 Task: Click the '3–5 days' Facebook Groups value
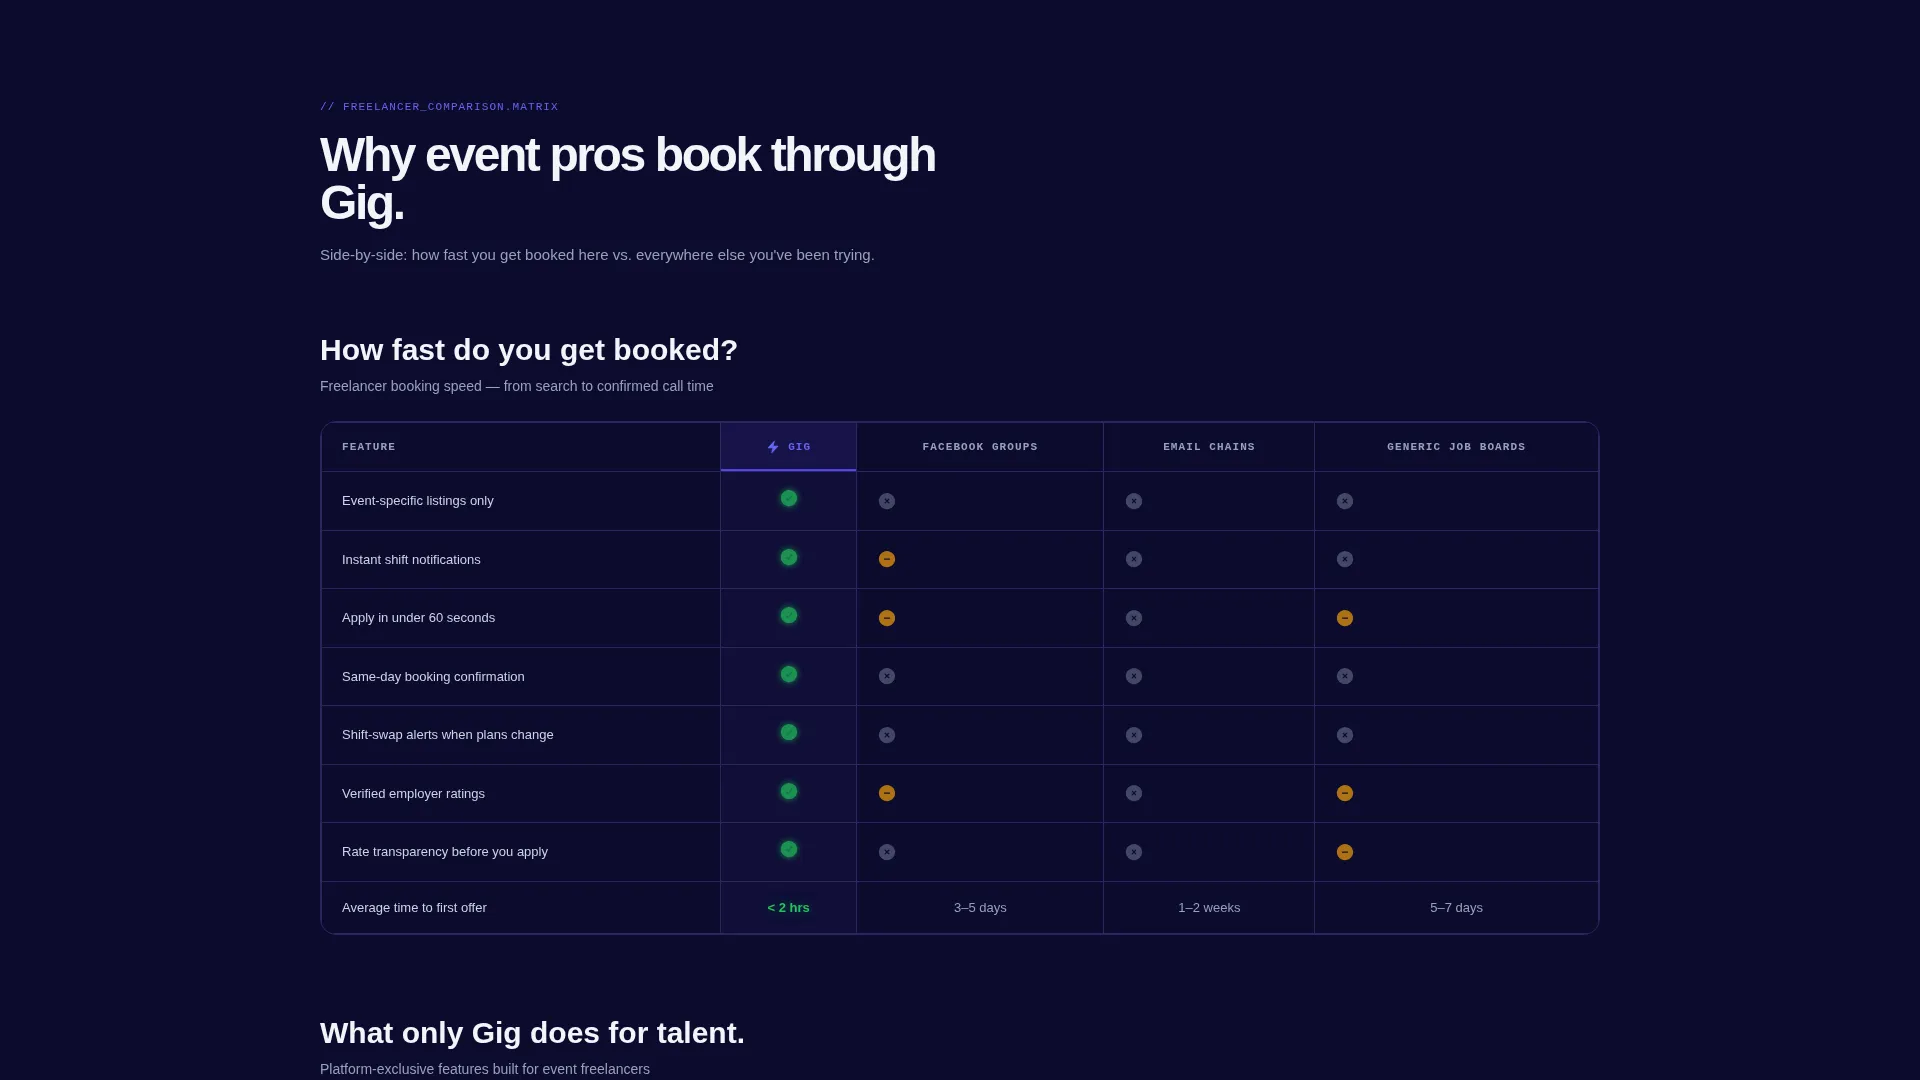(980, 908)
